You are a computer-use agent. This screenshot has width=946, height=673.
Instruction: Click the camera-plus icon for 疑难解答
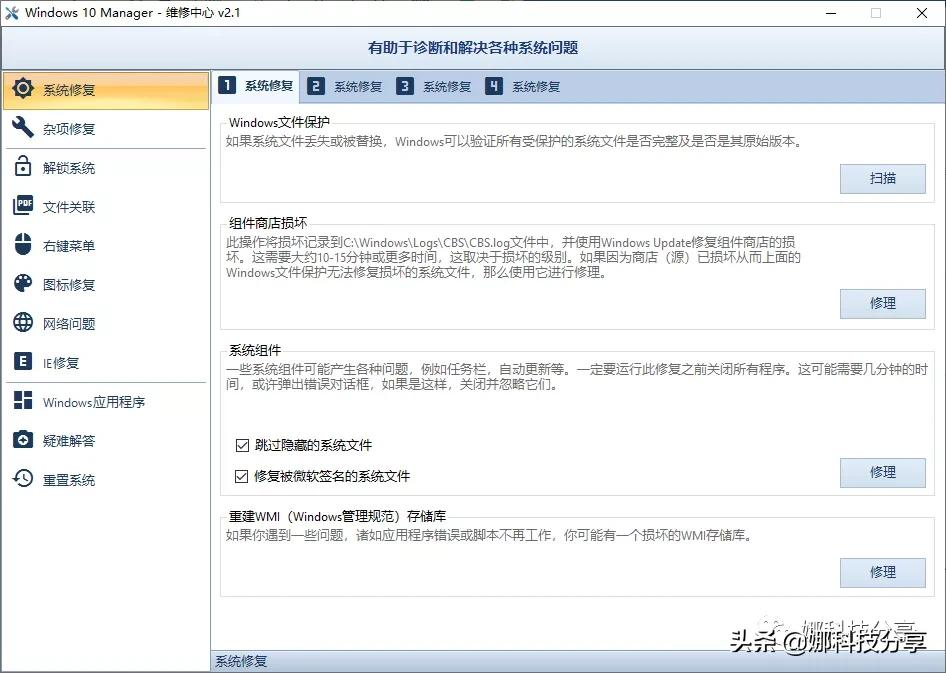pyautogui.click(x=23, y=440)
